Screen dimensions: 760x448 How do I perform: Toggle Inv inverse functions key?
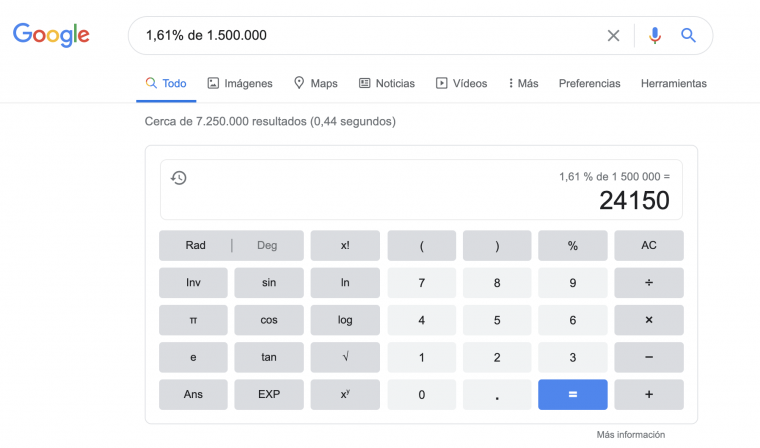coord(193,283)
